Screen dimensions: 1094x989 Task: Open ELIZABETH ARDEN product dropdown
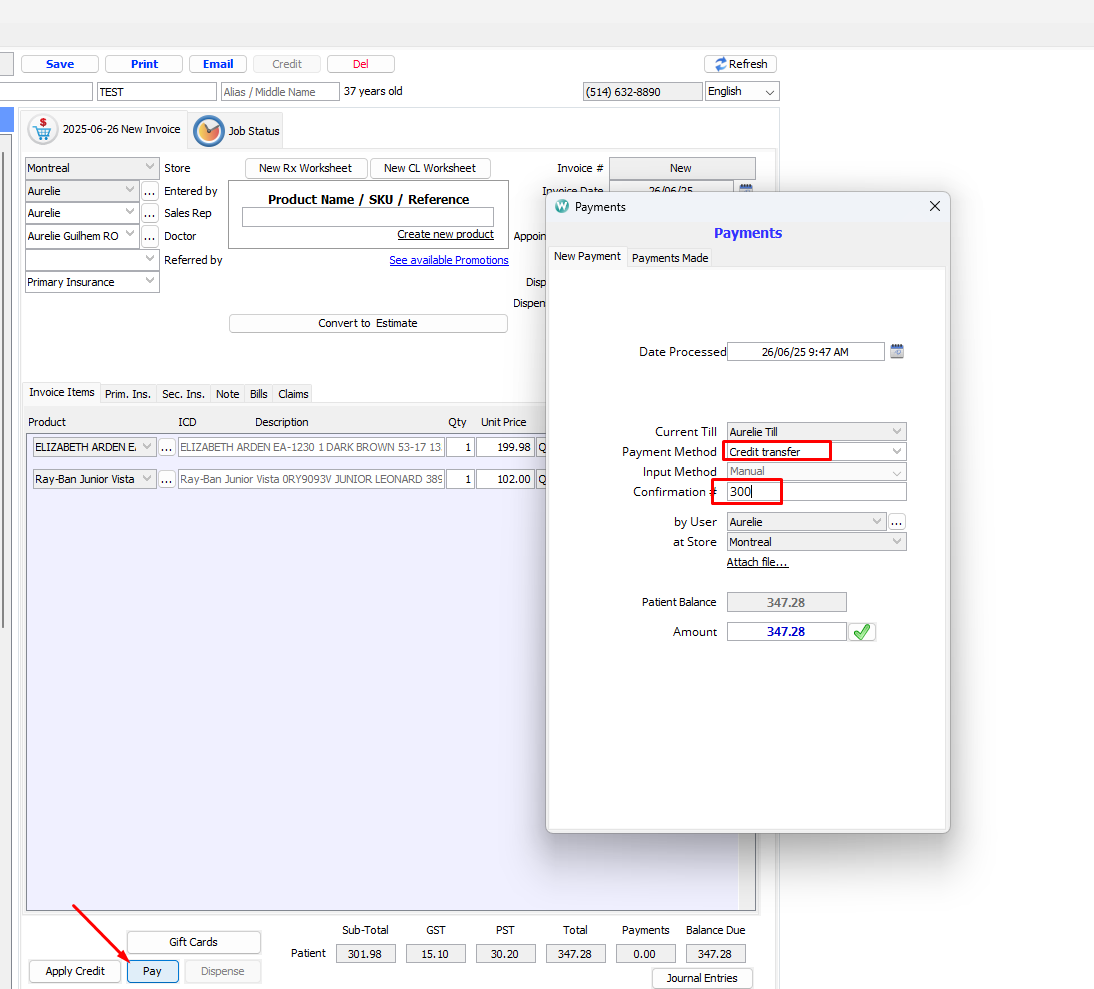click(147, 446)
